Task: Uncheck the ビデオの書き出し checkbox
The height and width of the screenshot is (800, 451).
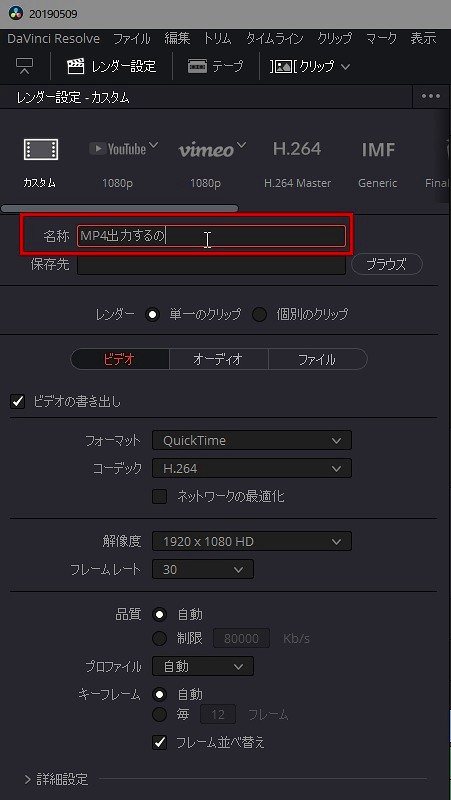Action: pyautogui.click(x=17, y=402)
